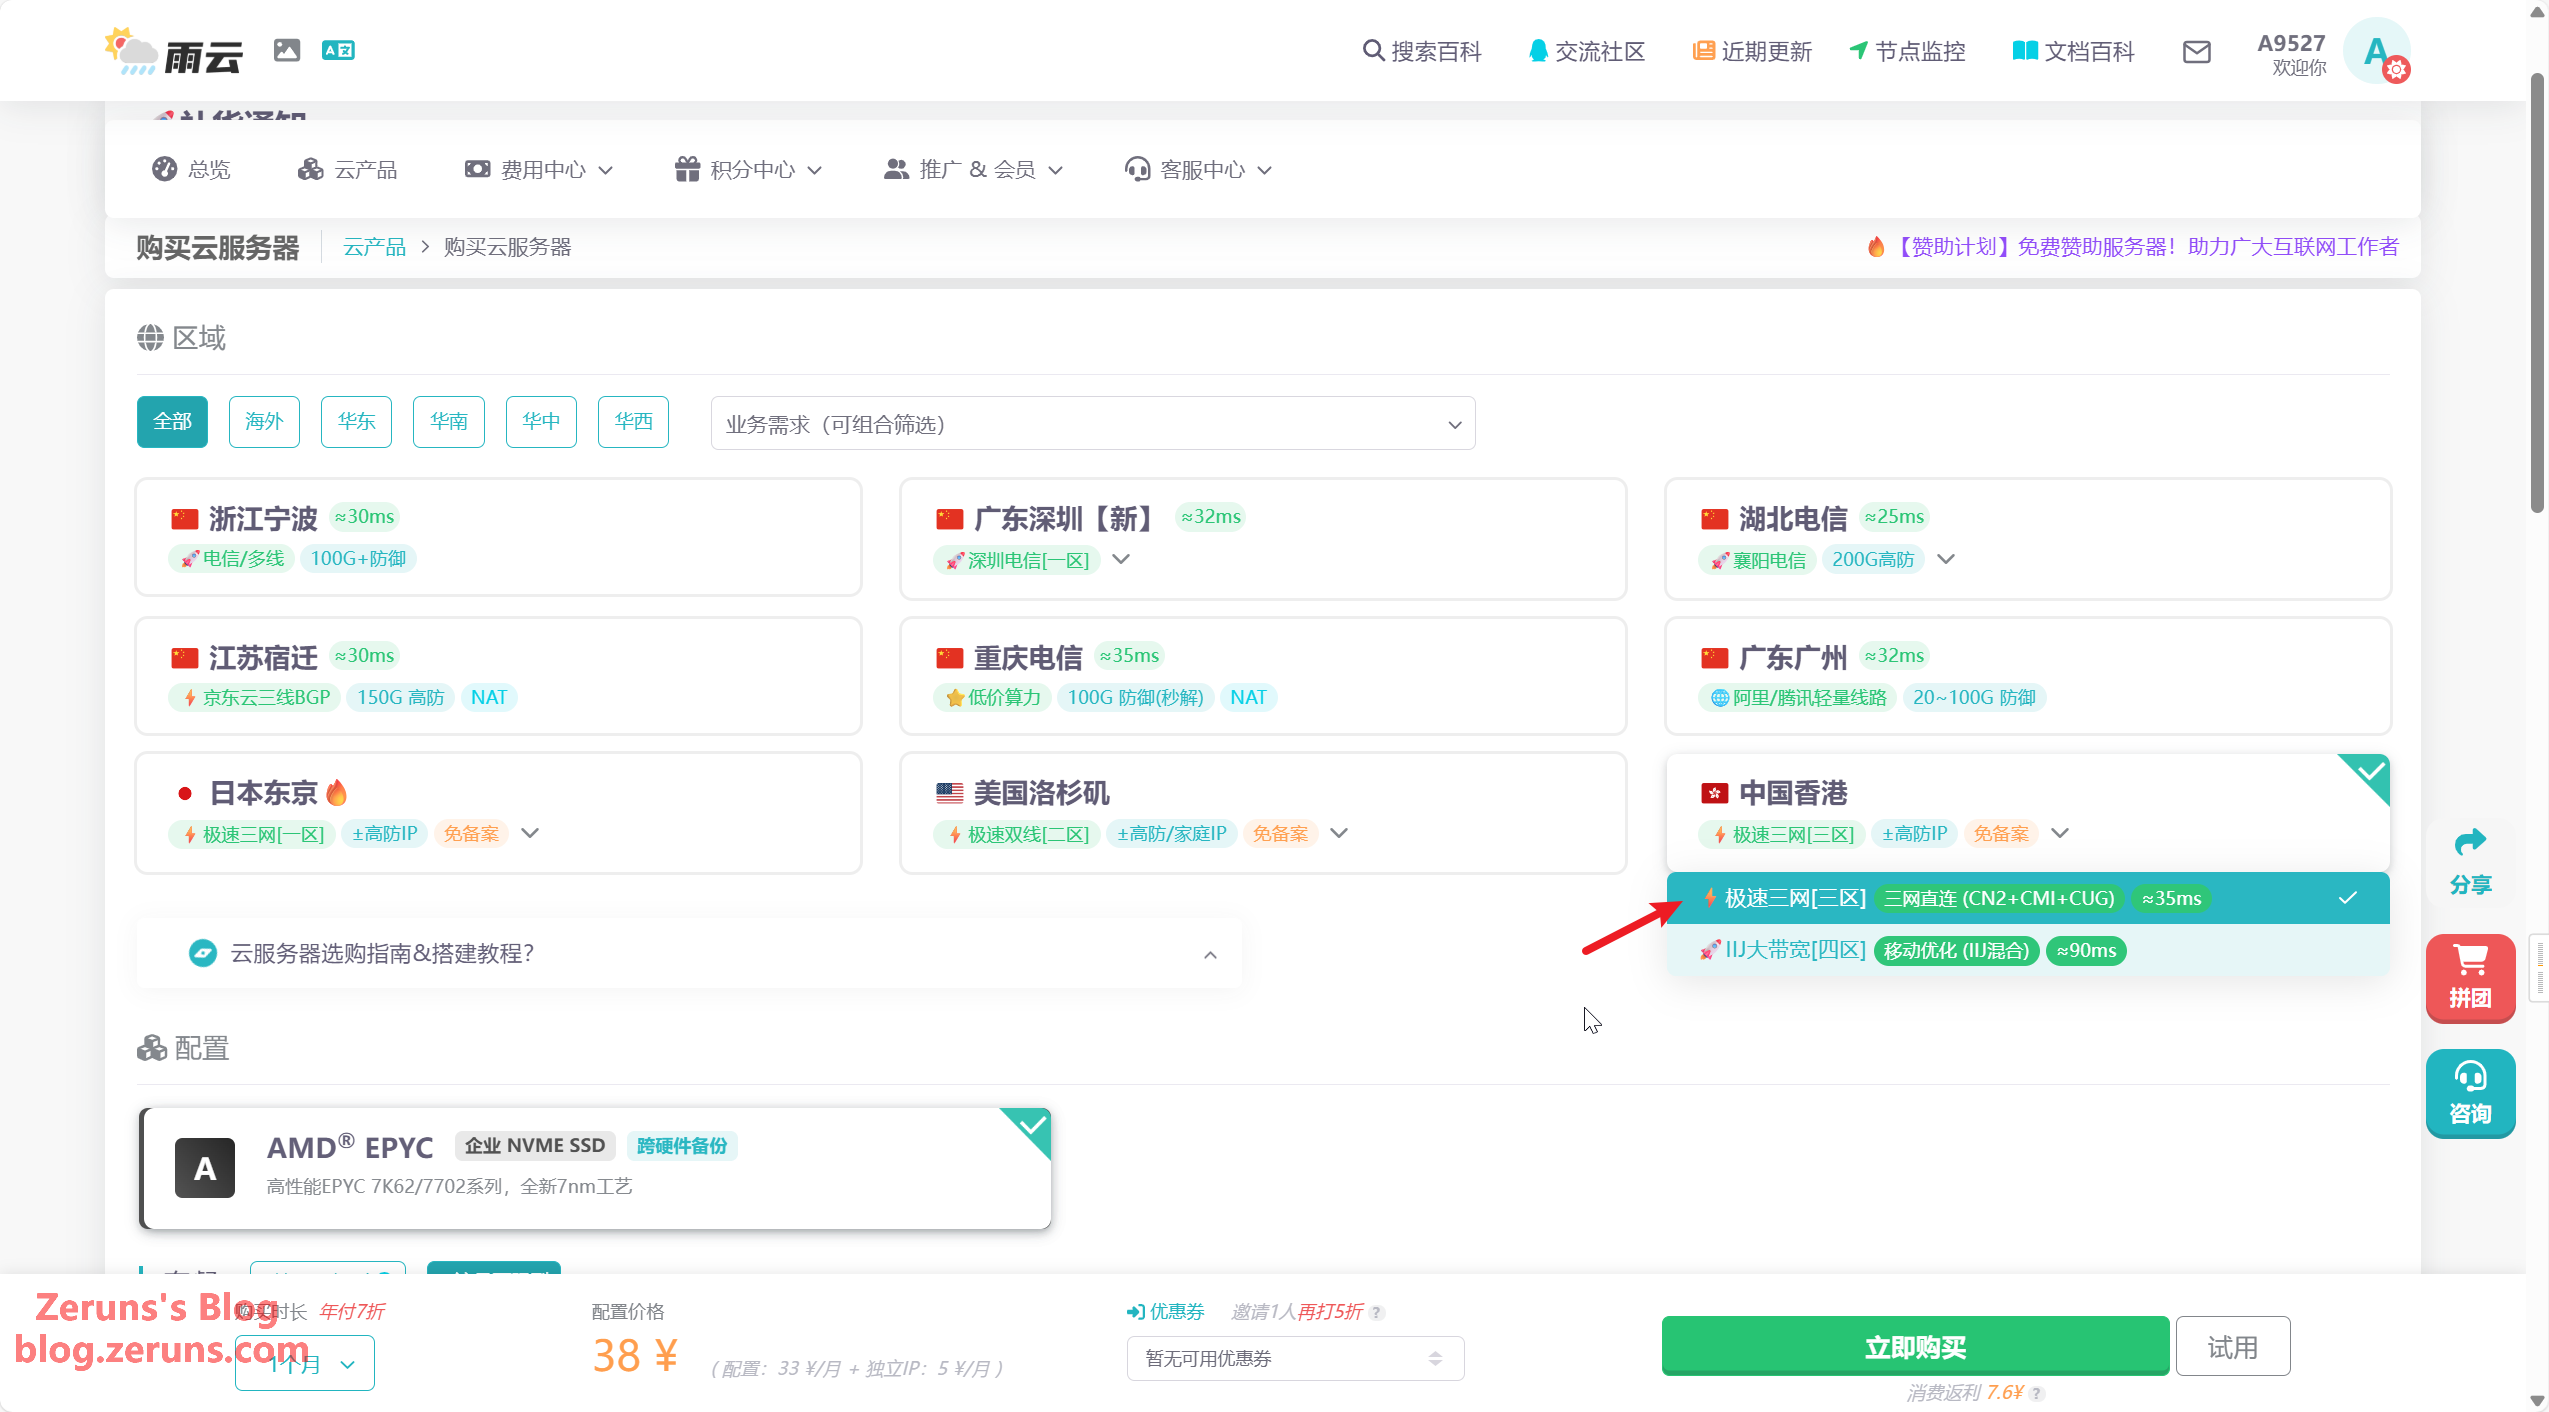2549x1412 pixels.
Task: Click the image icon beside the 雨云 logo
Action: point(287,50)
